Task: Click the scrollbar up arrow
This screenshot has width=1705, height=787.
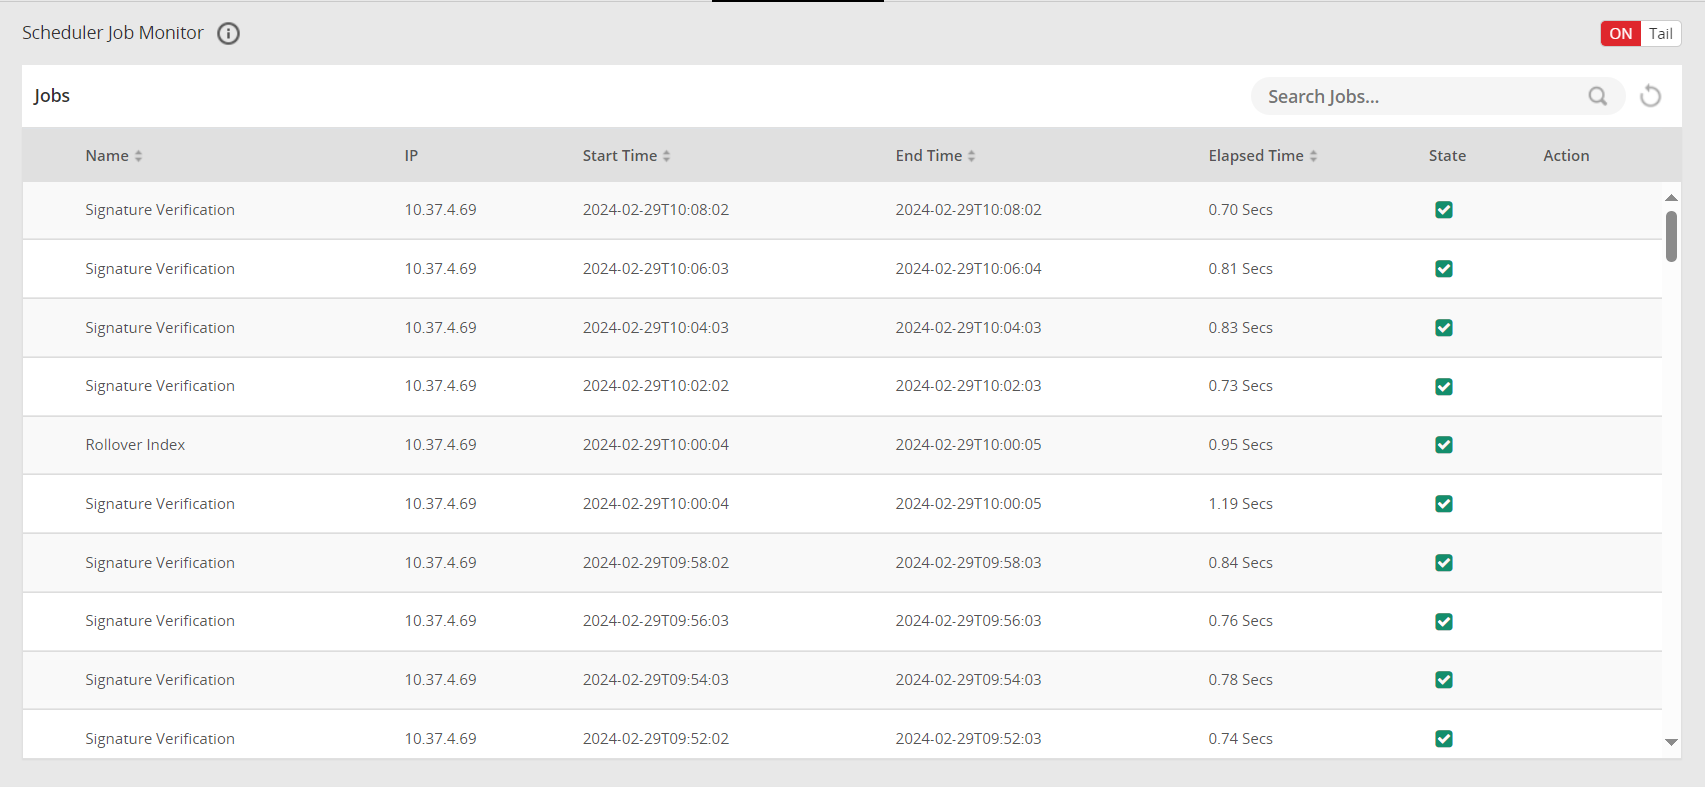Action: (1670, 198)
